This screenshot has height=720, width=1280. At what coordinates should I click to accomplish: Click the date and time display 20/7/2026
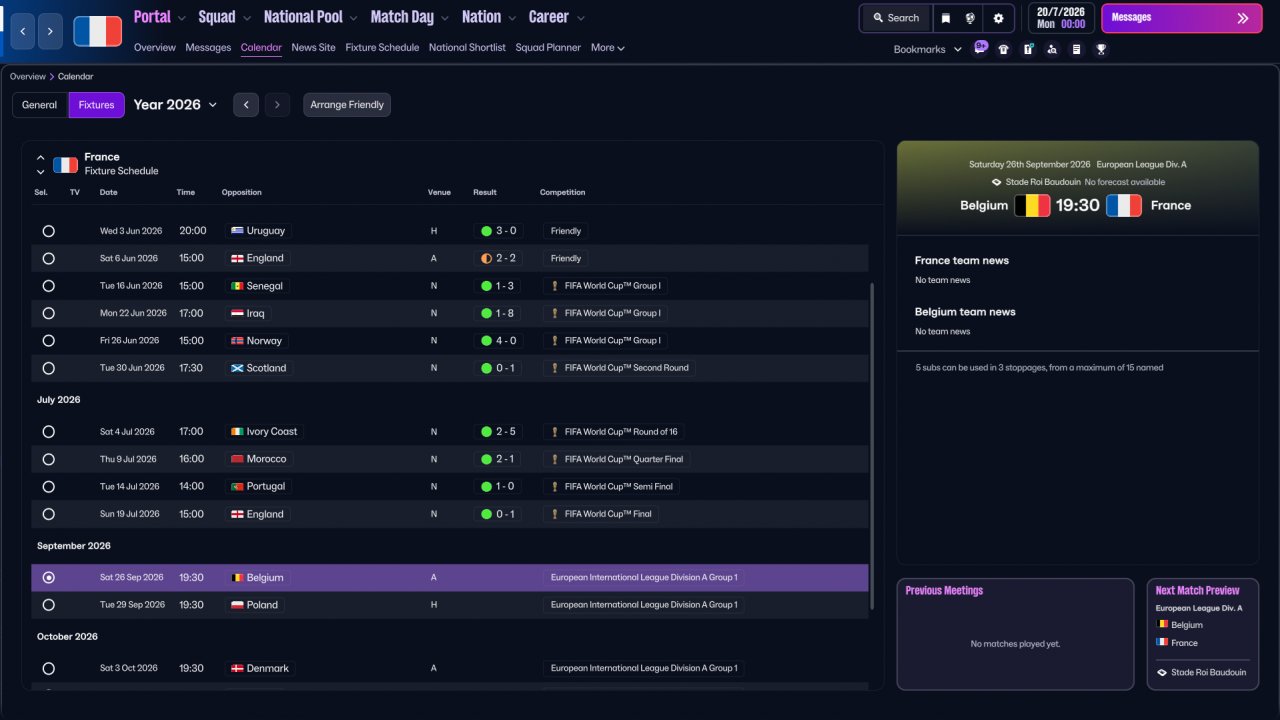(x=1060, y=18)
